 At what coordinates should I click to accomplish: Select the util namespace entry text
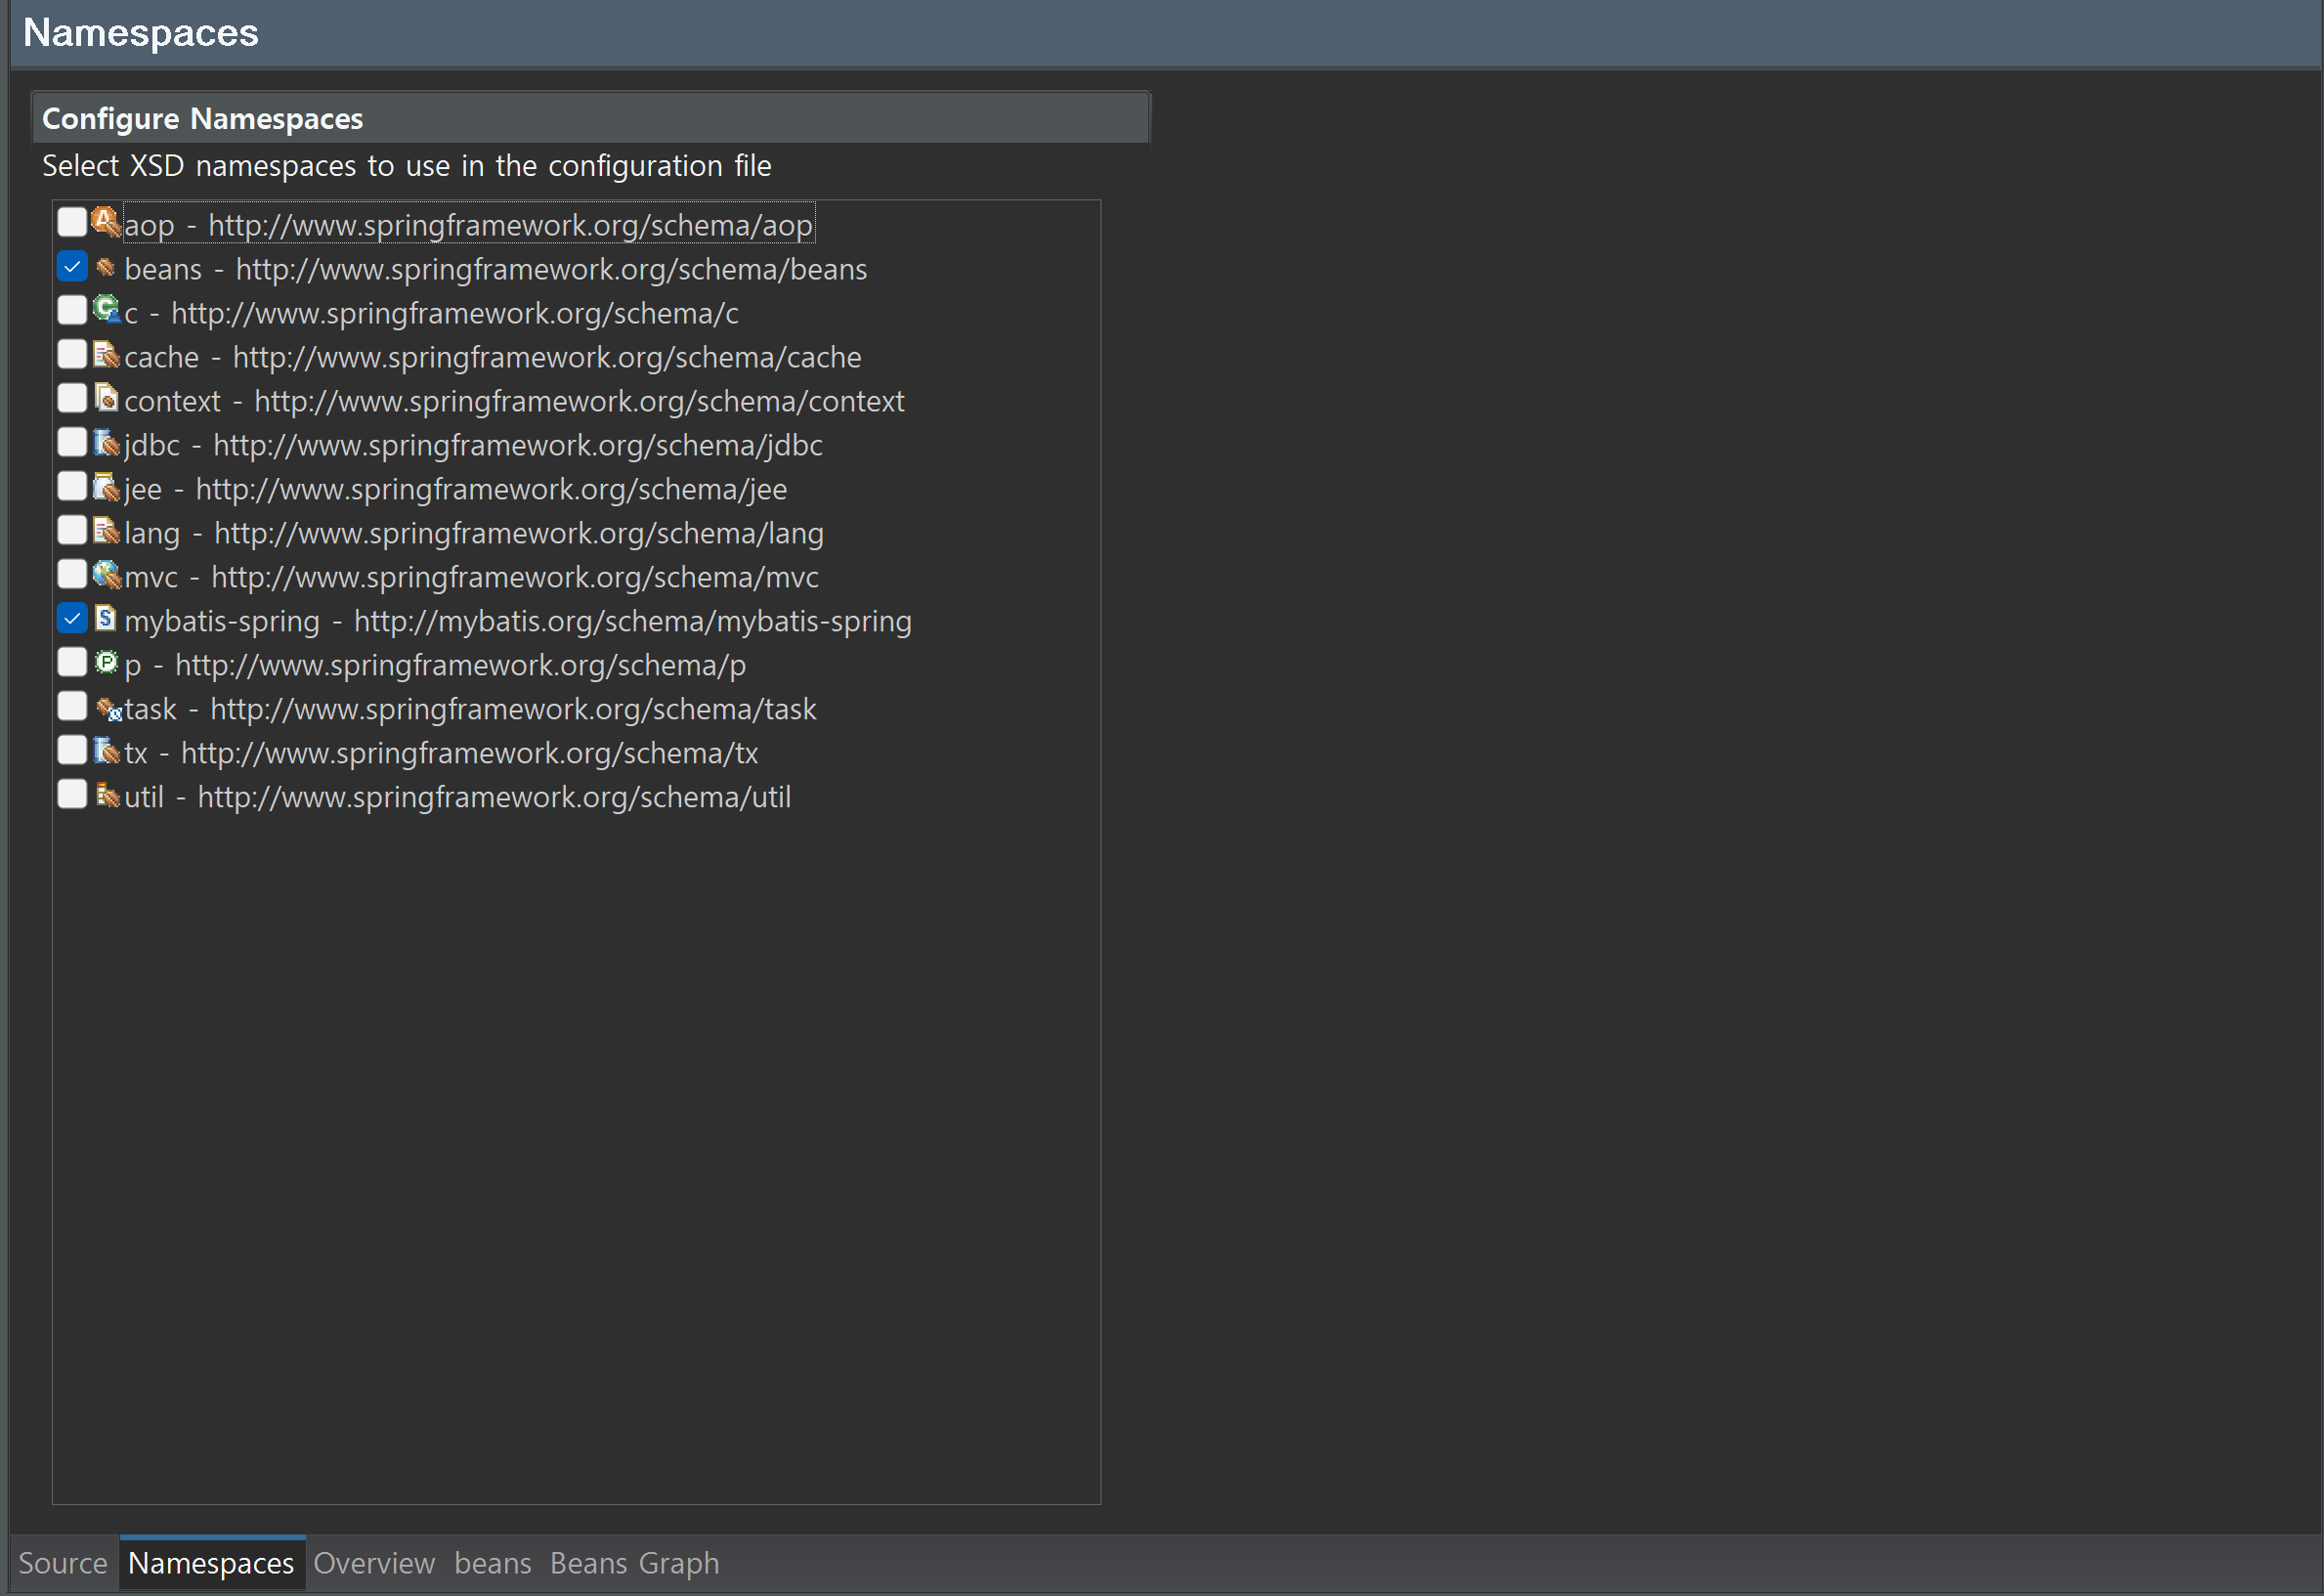457,797
